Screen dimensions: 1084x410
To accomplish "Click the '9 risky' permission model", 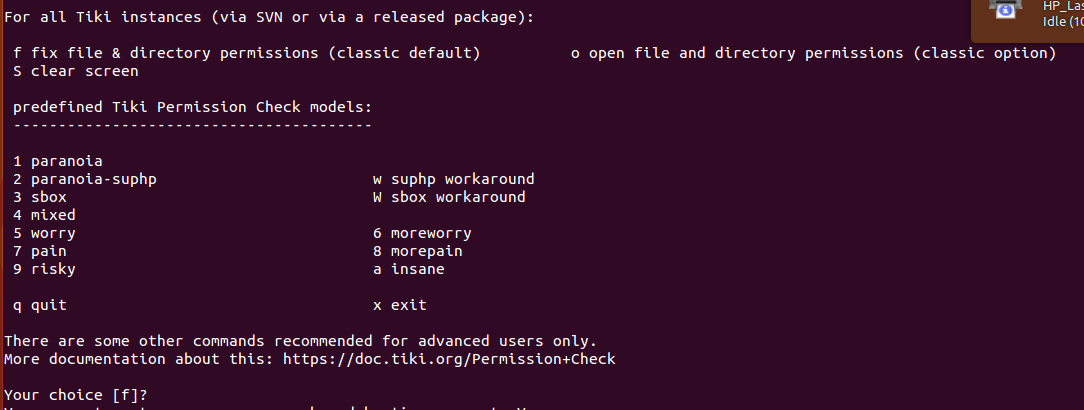I will [x=44, y=269].
